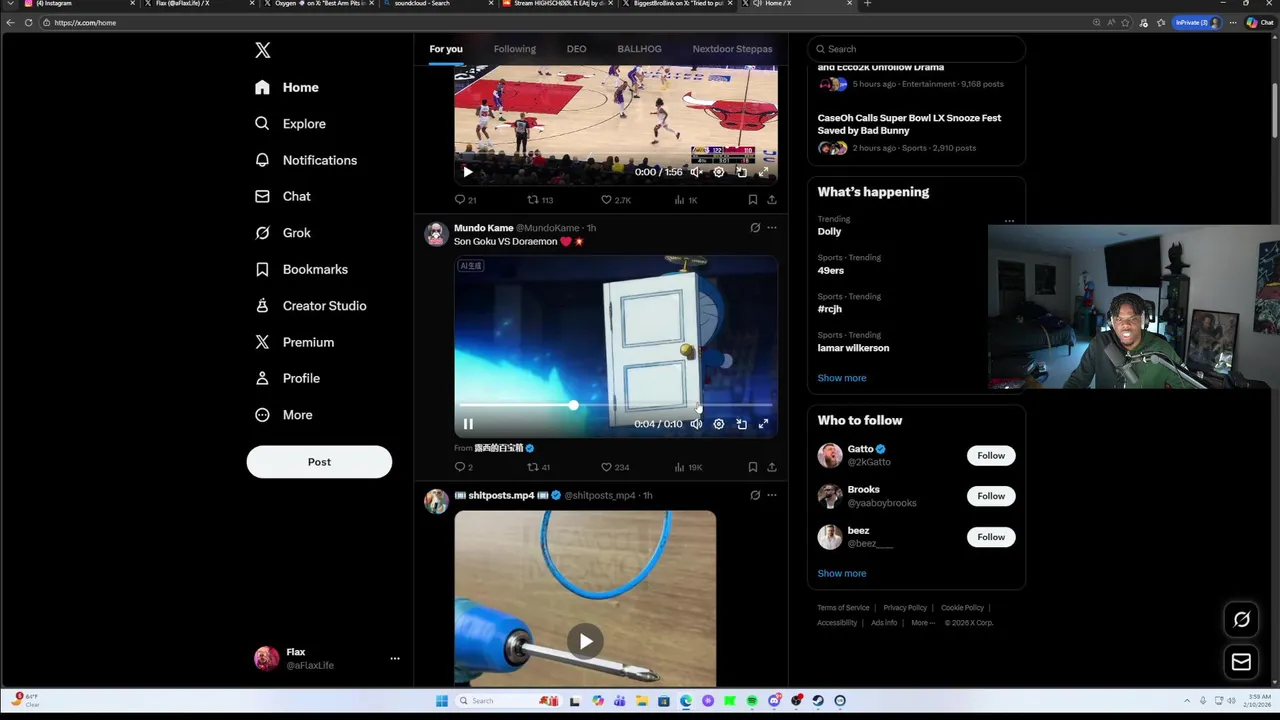Repost the Mundo Kame post with 41 reposts
Screen dimensions: 1280x720
click(x=539, y=467)
